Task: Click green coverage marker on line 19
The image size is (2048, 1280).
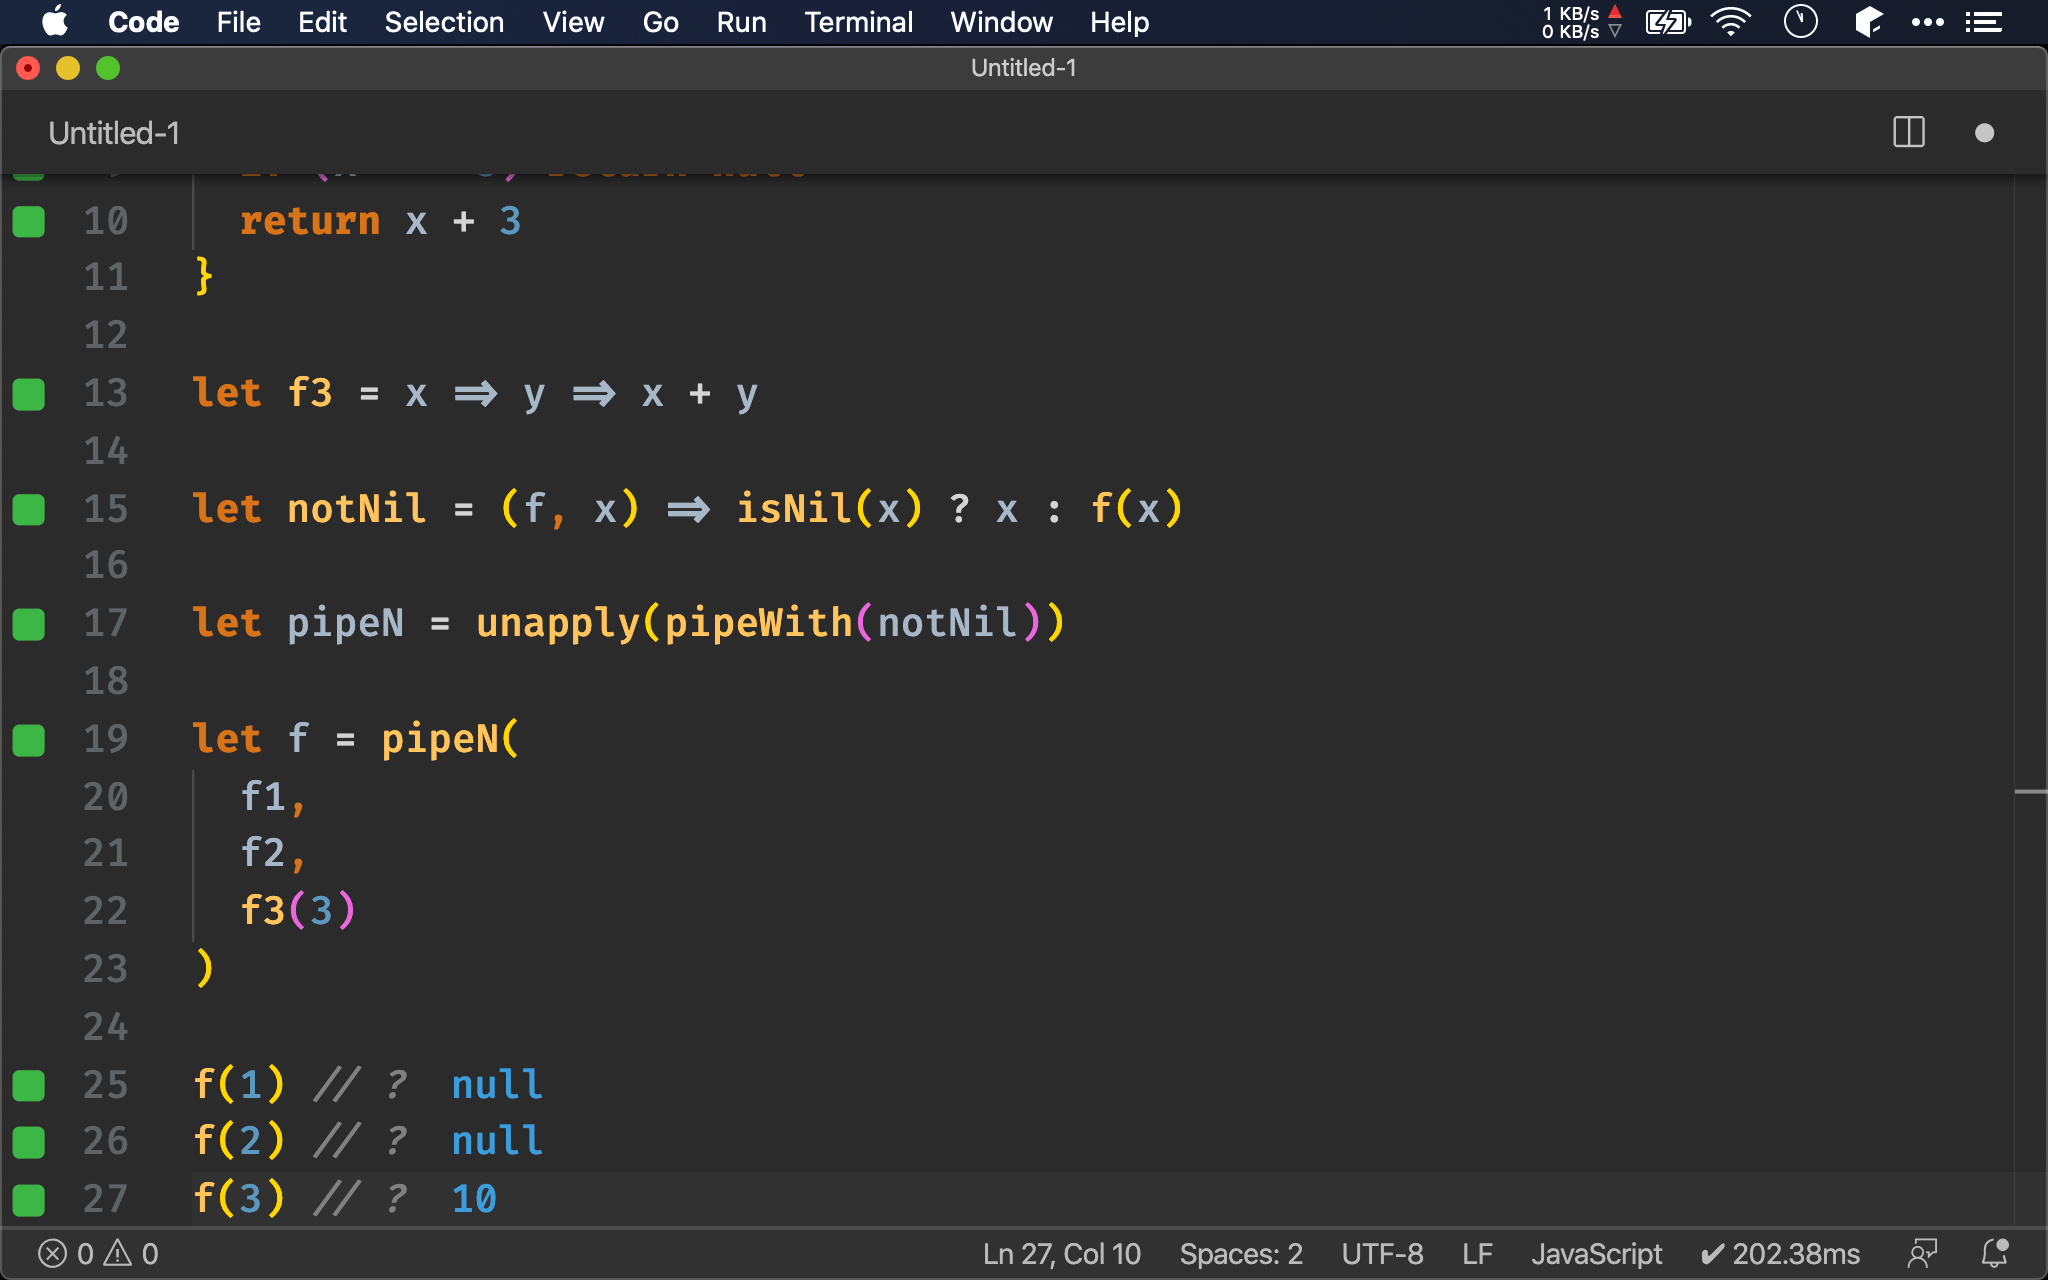Action: tap(29, 741)
